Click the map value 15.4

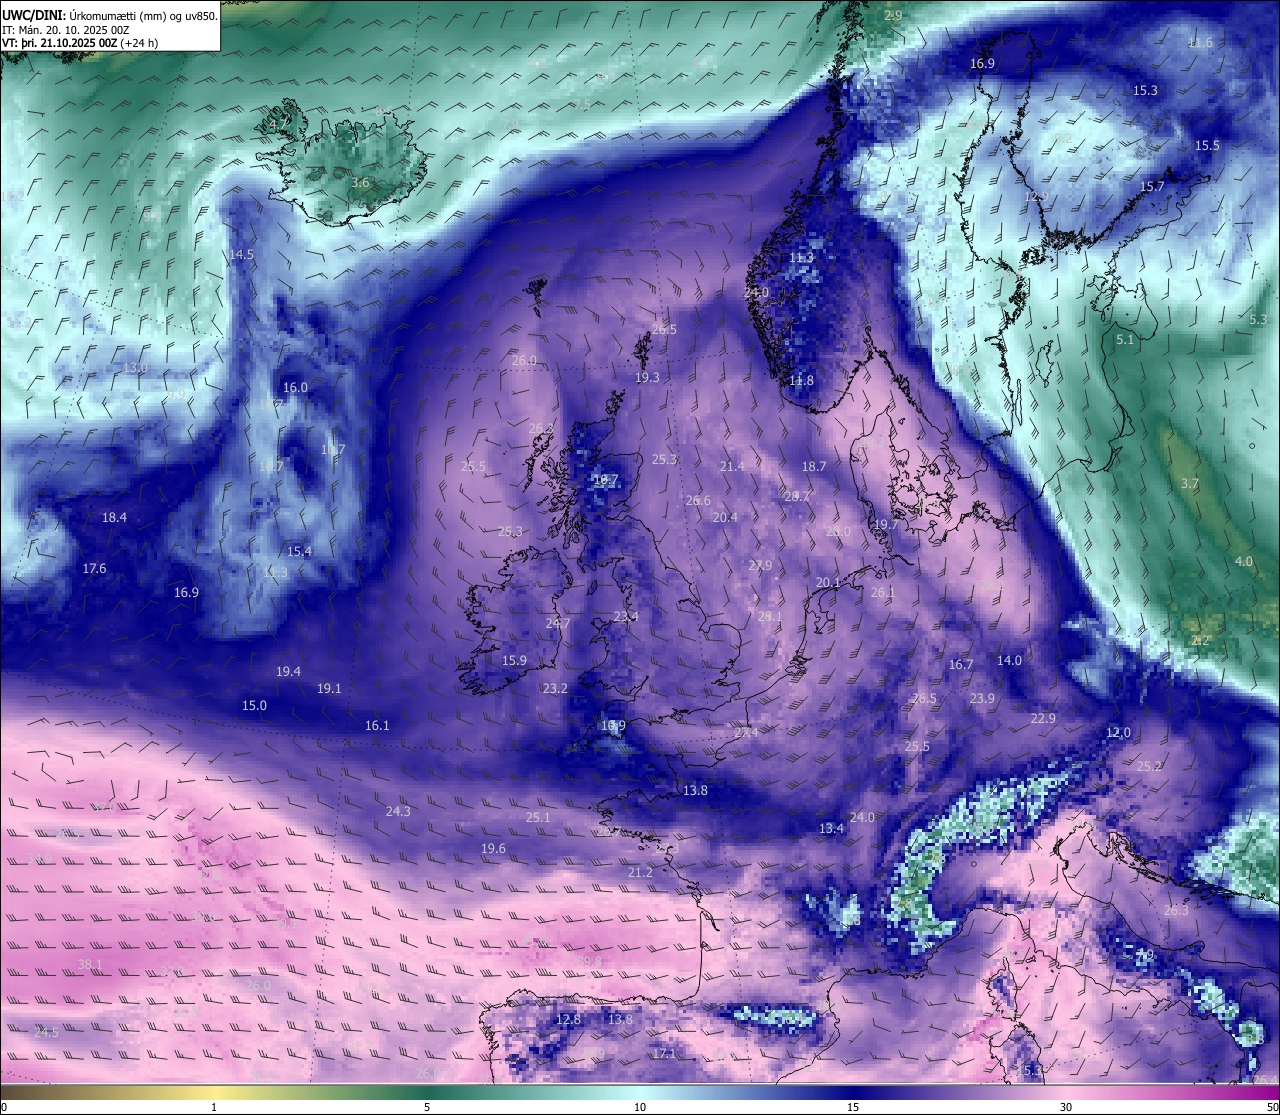pos(299,552)
